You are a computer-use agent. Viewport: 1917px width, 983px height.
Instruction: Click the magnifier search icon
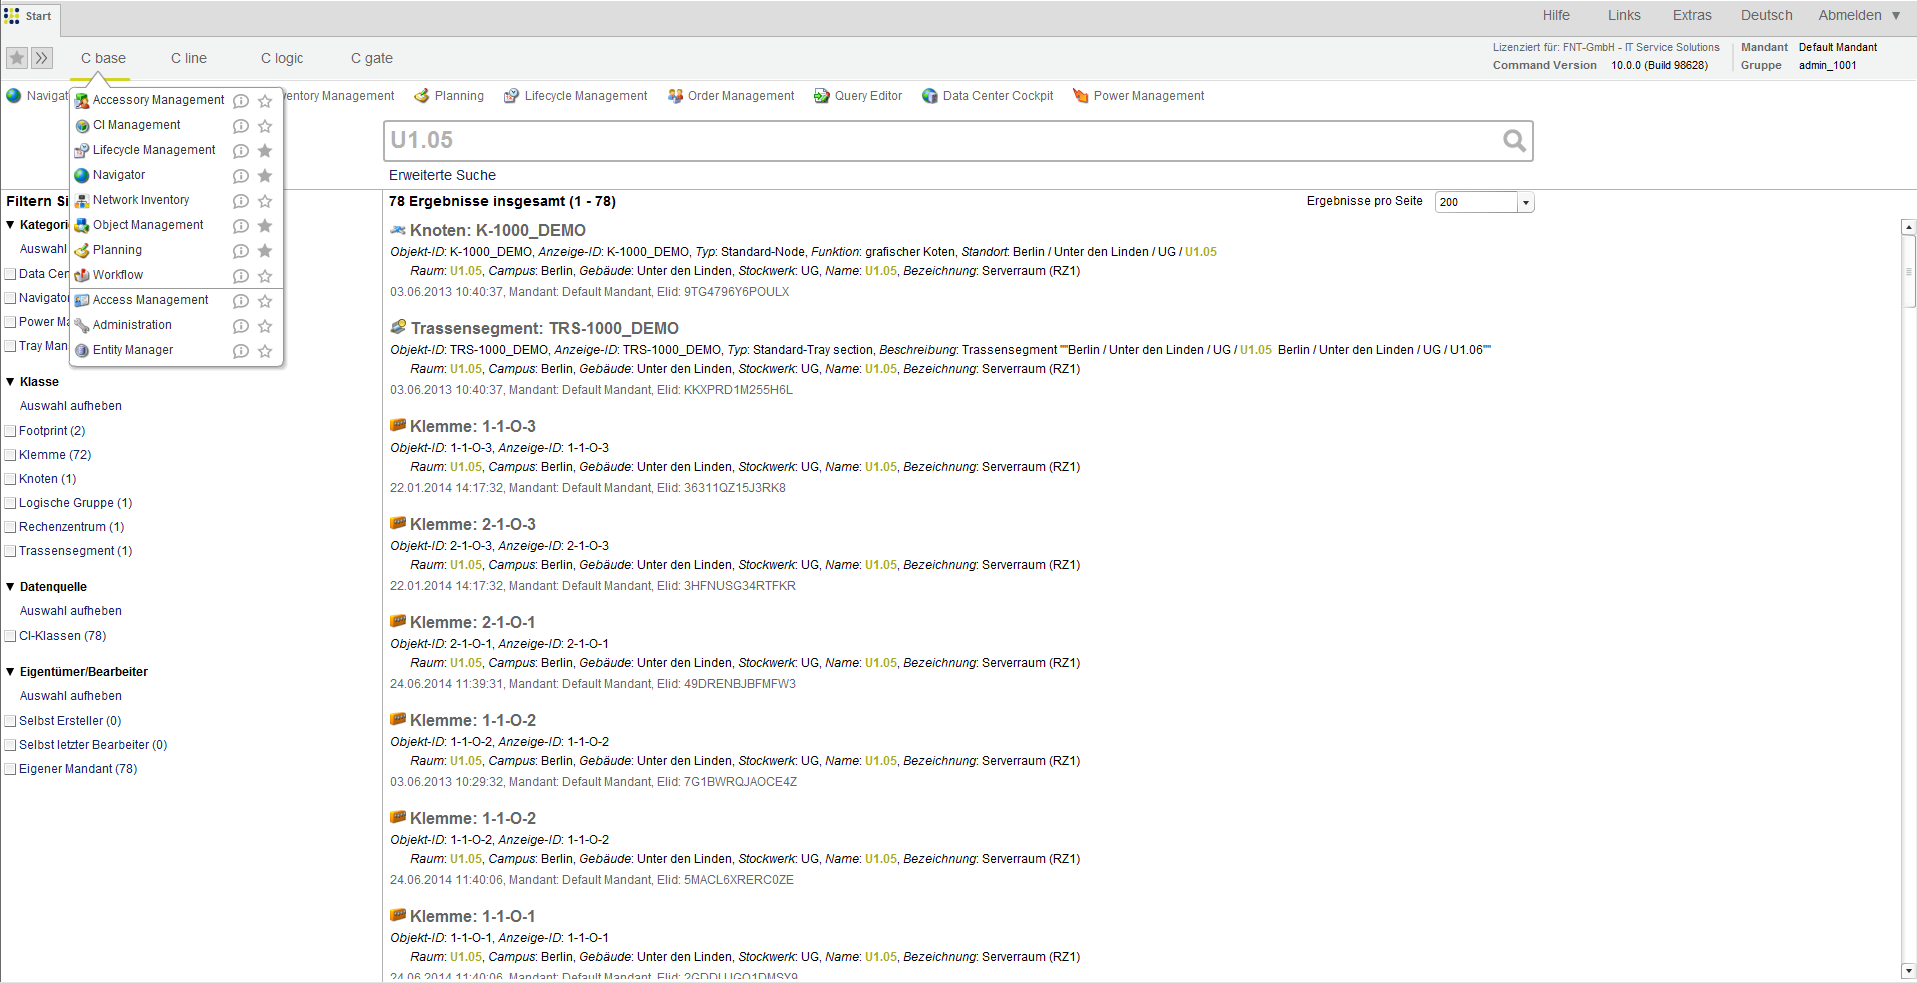tap(1514, 141)
